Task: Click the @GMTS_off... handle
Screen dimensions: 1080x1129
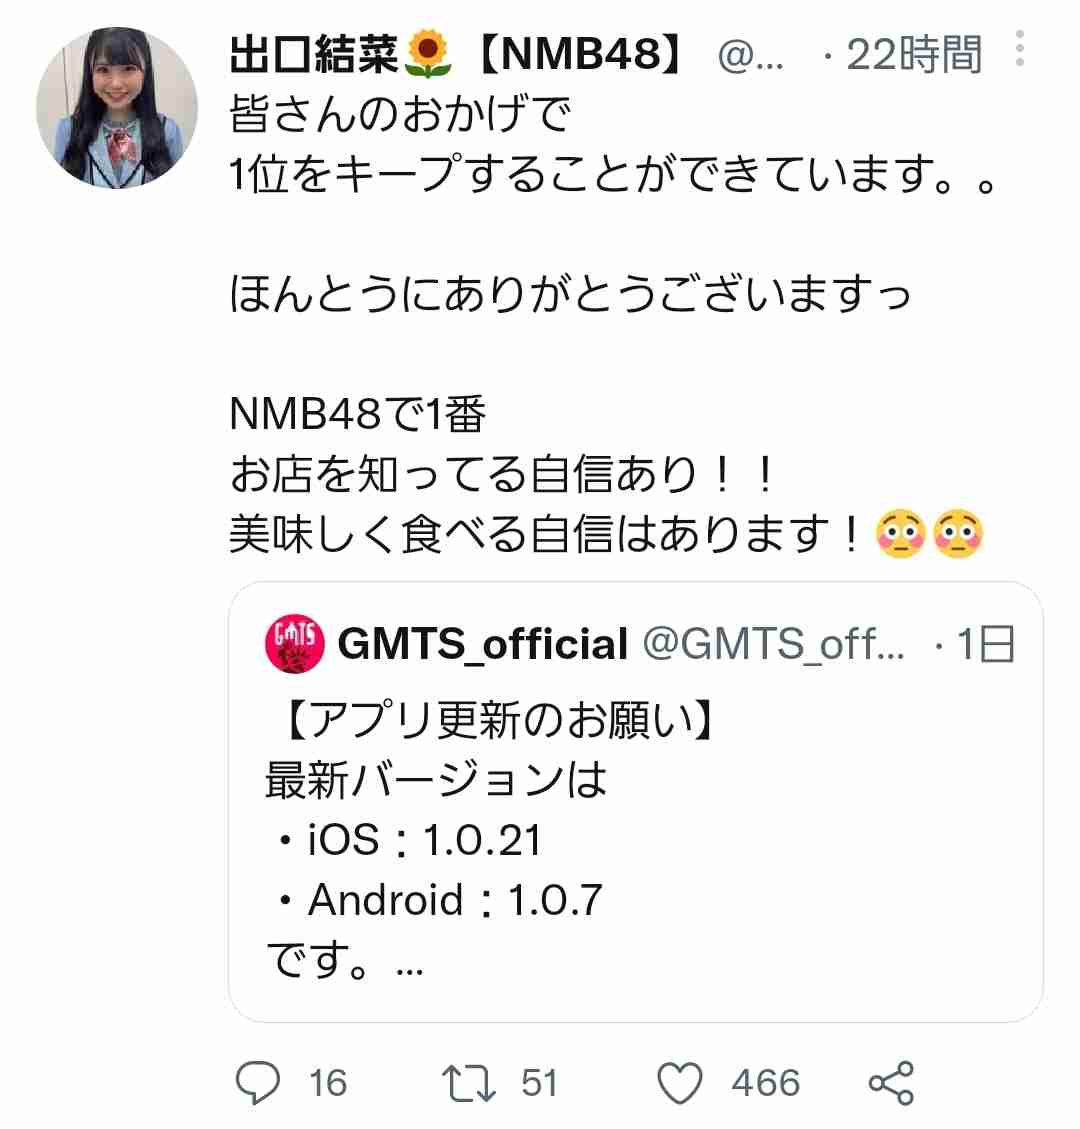Action: click(x=773, y=643)
